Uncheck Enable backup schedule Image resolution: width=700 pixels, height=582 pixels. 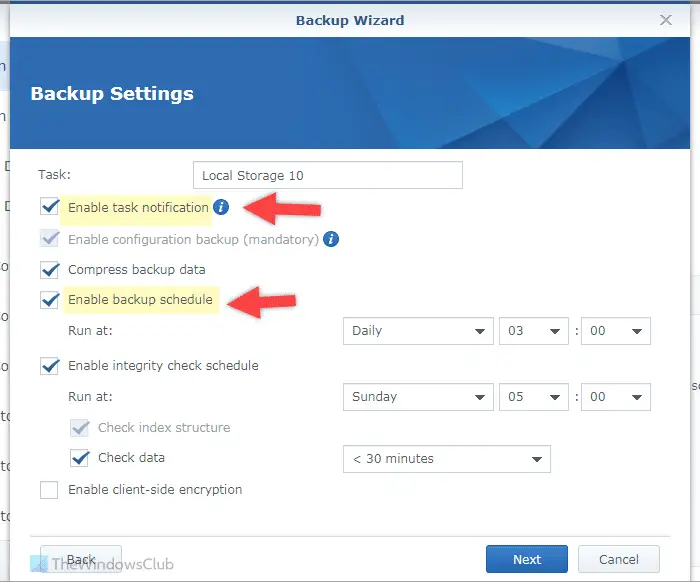(x=49, y=299)
